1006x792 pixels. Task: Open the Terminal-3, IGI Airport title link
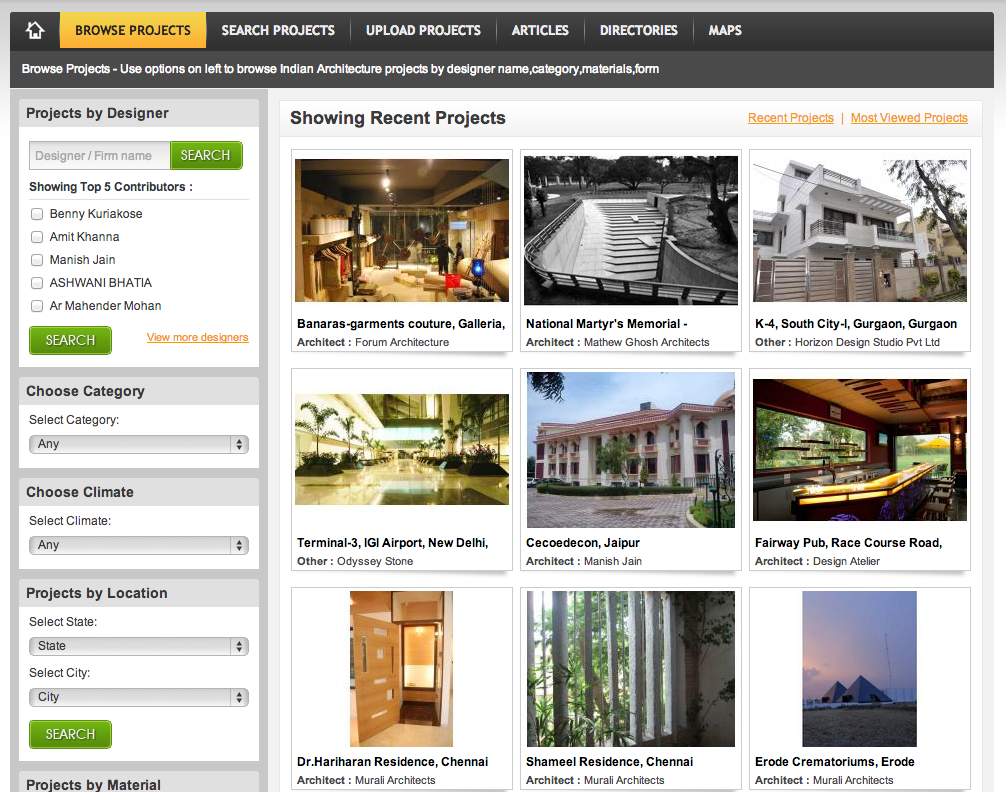pyautogui.click(x=393, y=543)
